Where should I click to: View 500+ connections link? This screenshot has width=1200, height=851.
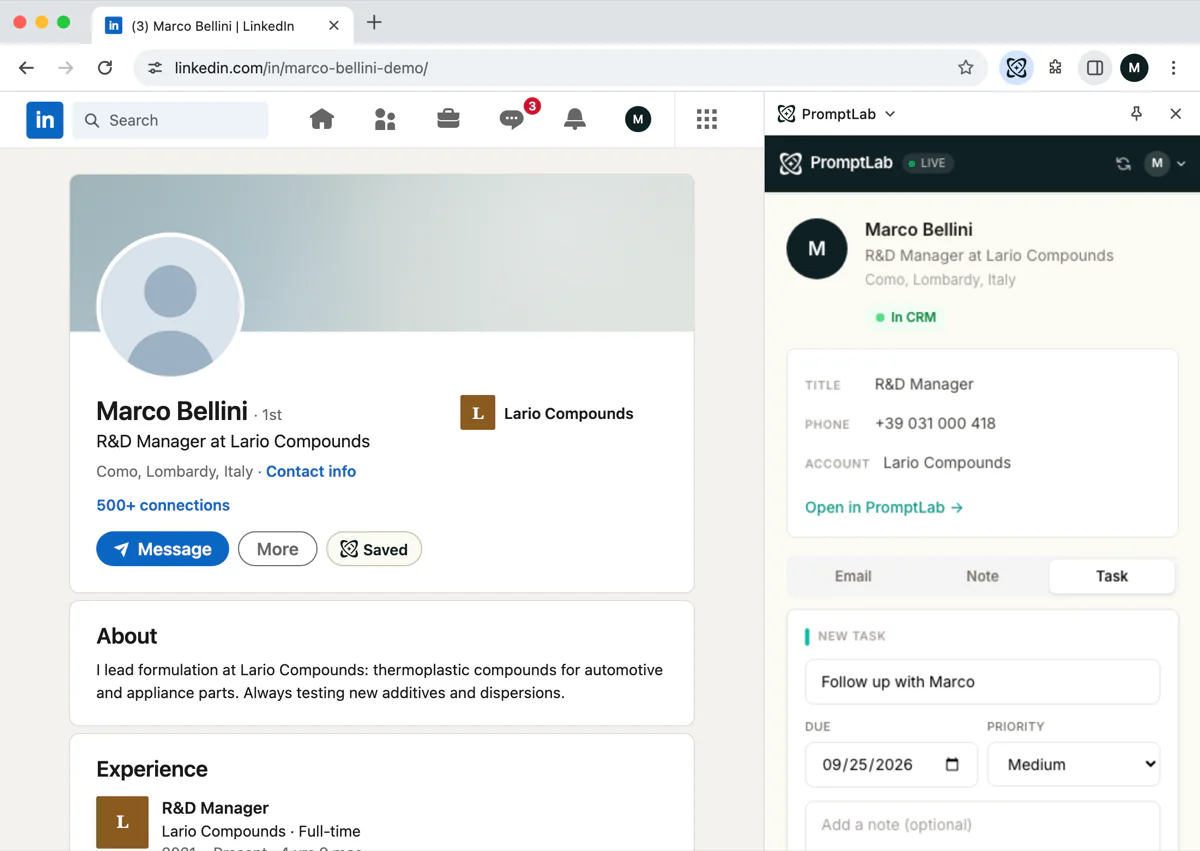(163, 505)
